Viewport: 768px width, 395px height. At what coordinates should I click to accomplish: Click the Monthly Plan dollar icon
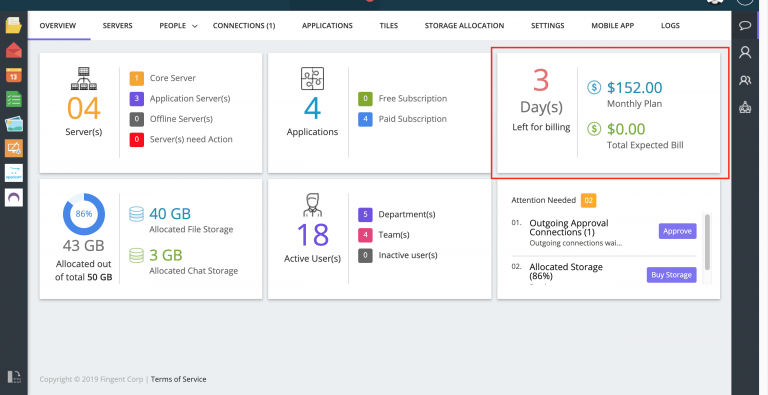pos(594,88)
